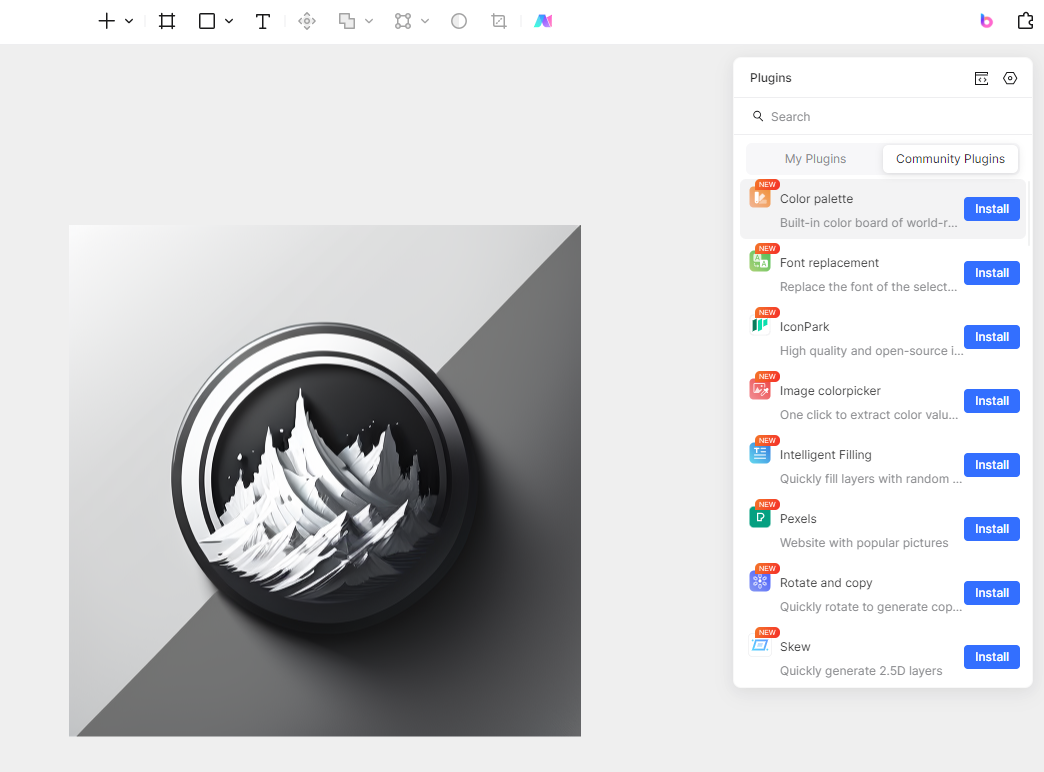Expand the vector nodes tool dropdown arrow
Screen dimensions: 1044x772
[425, 21]
